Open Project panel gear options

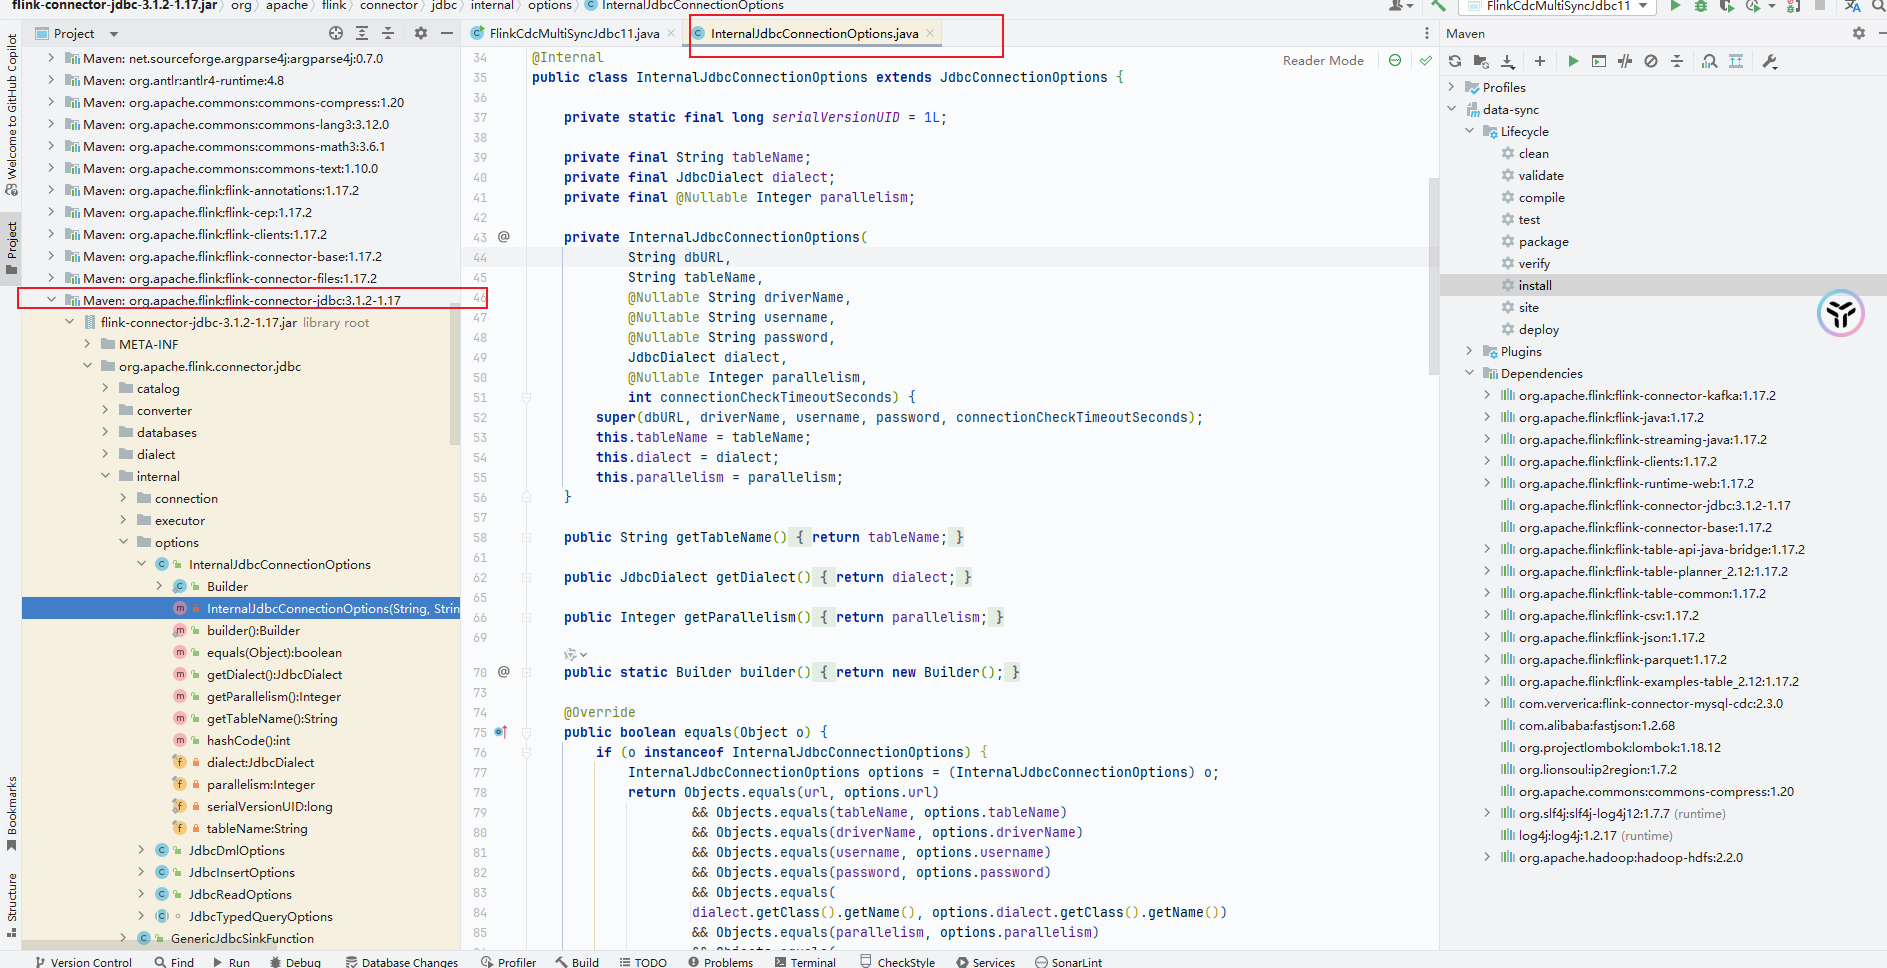(x=420, y=33)
